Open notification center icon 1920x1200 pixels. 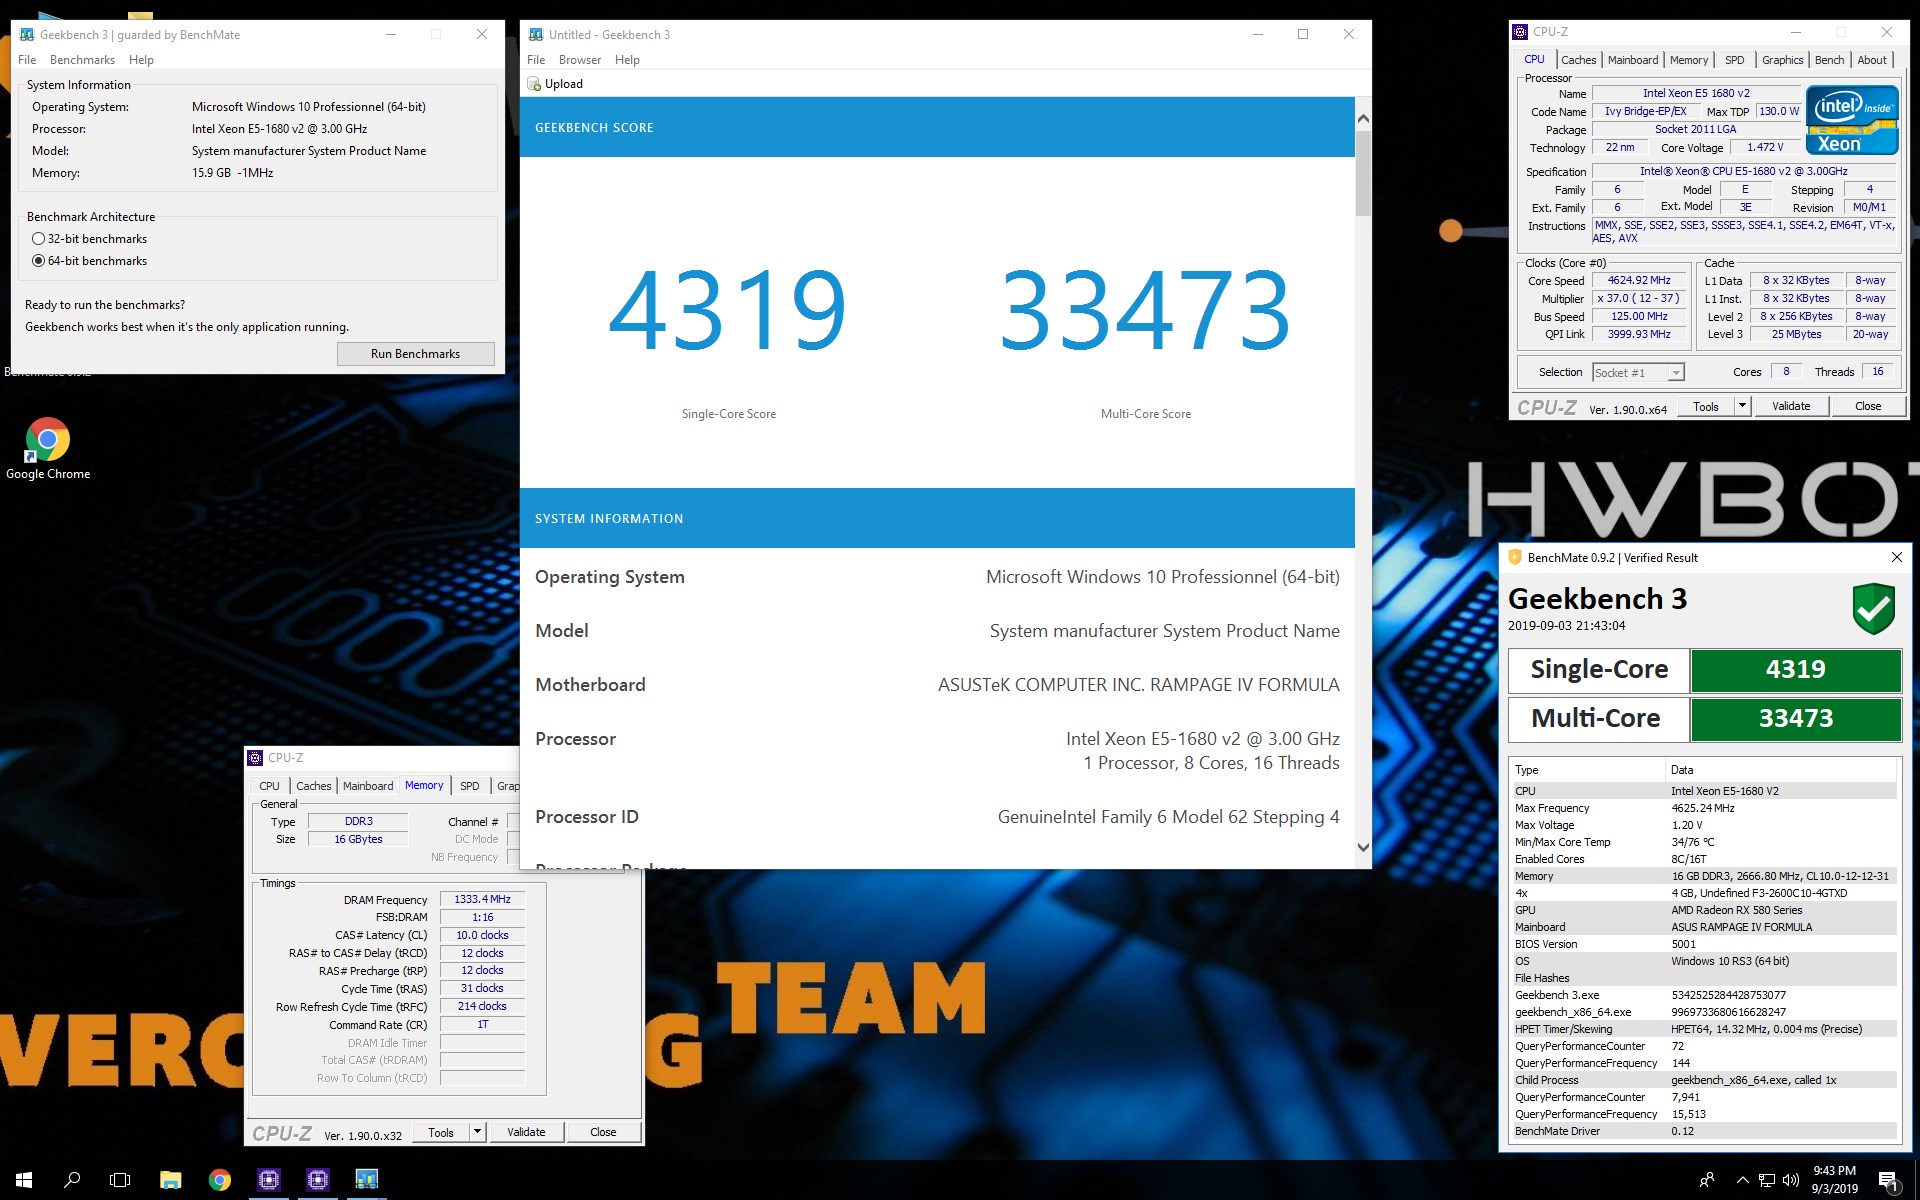[x=1888, y=1180]
